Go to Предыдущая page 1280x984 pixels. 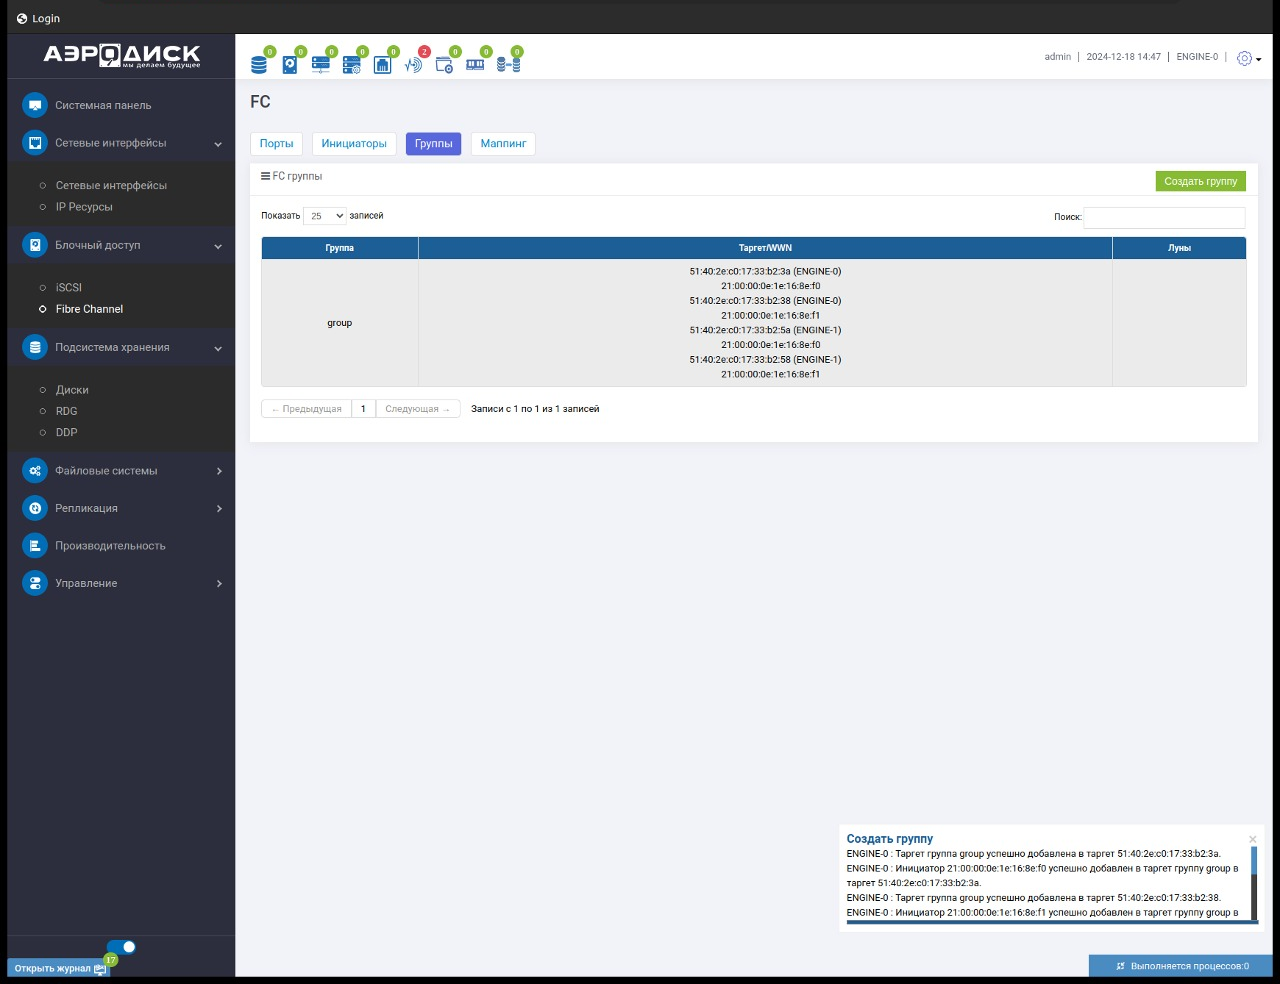click(307, 409)
